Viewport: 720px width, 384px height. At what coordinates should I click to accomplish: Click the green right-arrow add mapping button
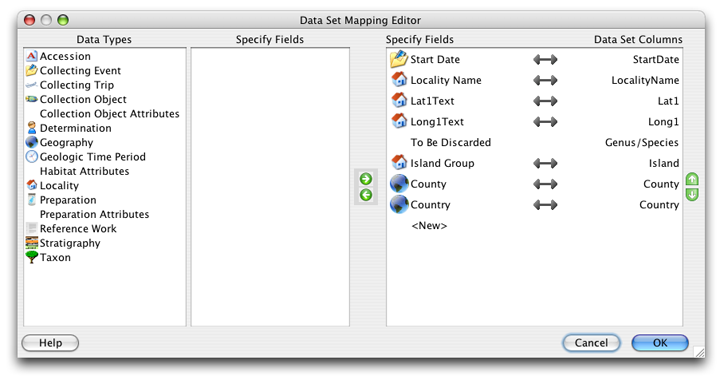point(366,179)
